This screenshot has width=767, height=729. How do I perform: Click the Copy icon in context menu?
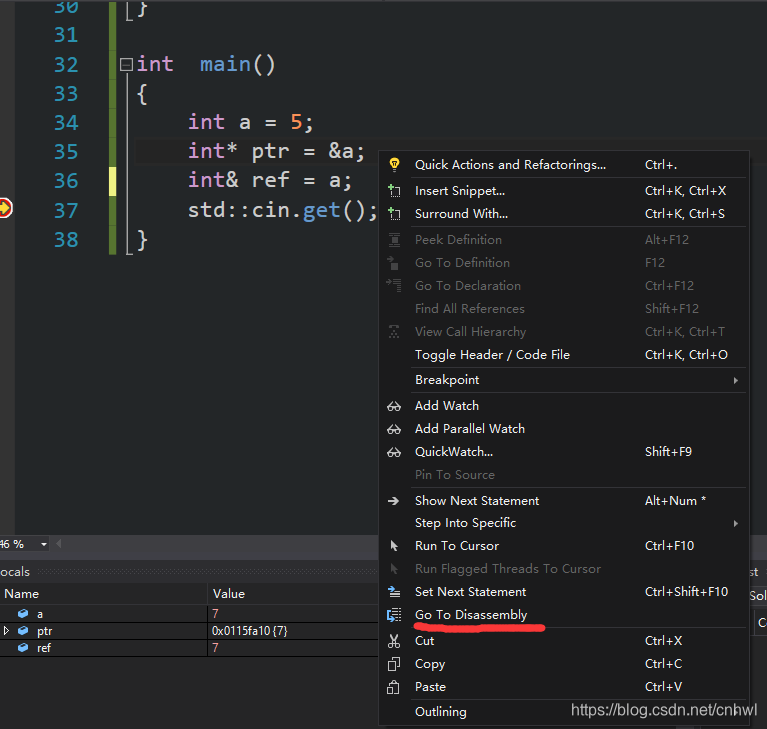click(x=394, y=664)
